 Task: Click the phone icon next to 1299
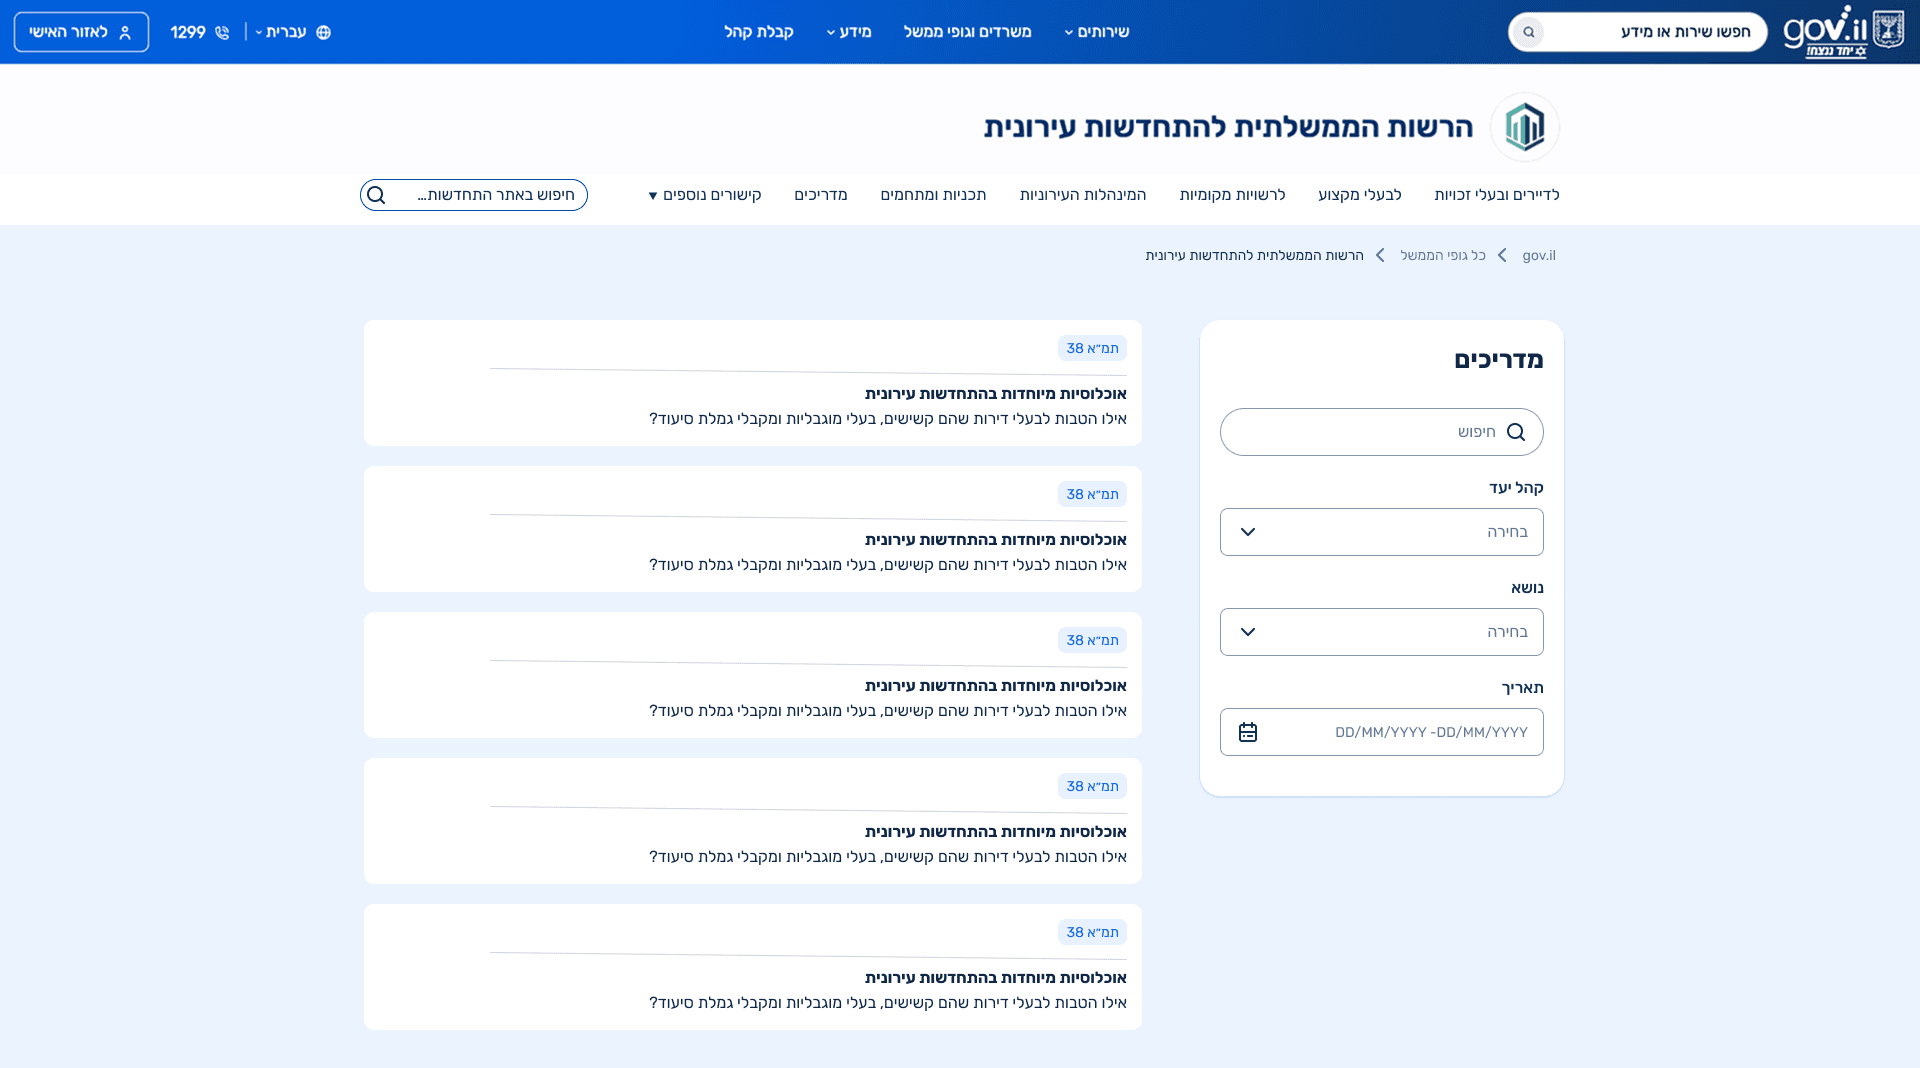222,32
